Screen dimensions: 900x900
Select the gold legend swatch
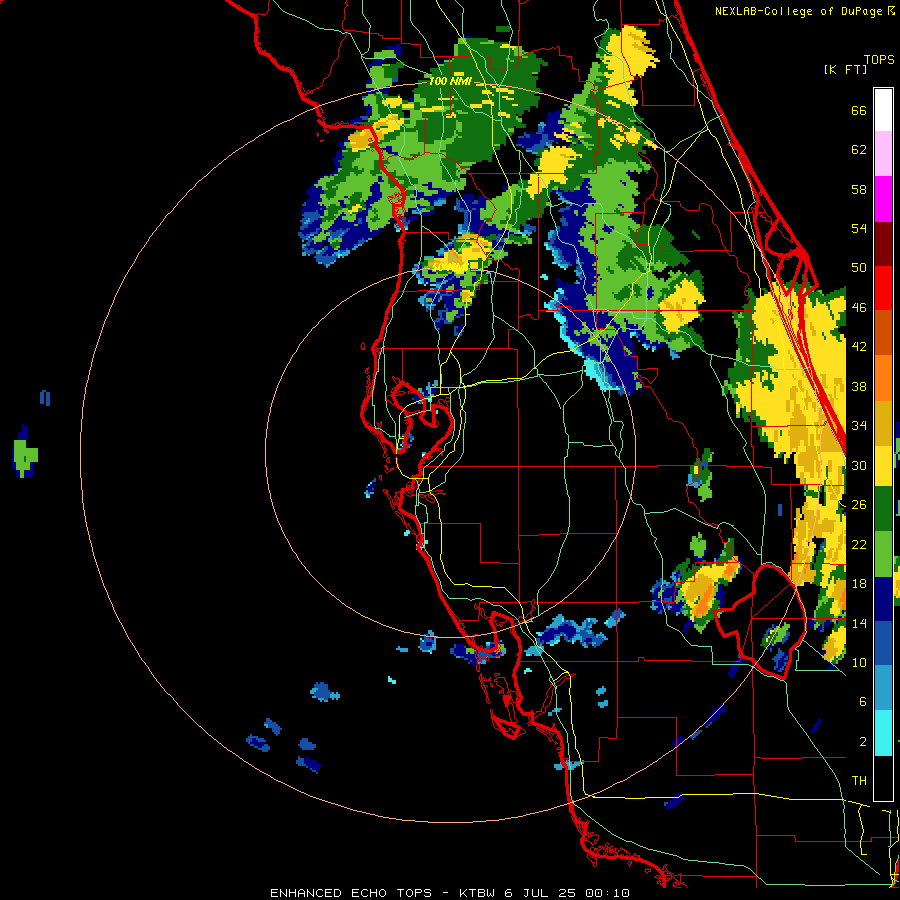pyautogui.click(x=883, y=423)
